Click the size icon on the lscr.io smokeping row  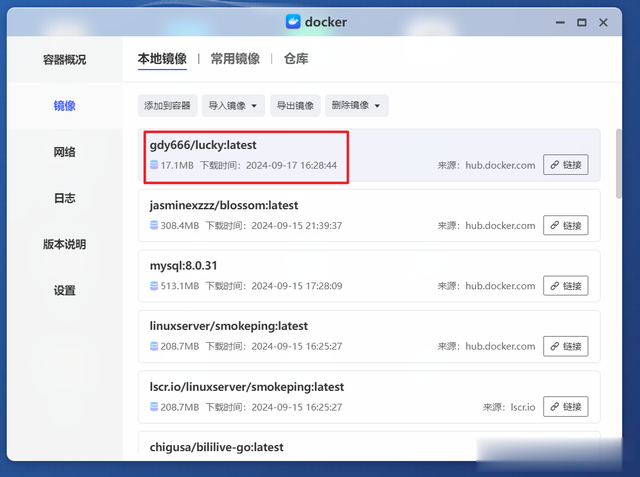pyautogui.click(x=154, y=406)
